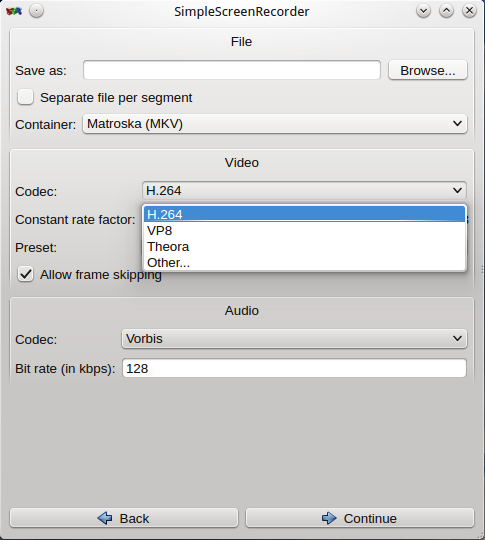
Task: Close the SimpleScreenRecorder window
Action: point(469,11)
